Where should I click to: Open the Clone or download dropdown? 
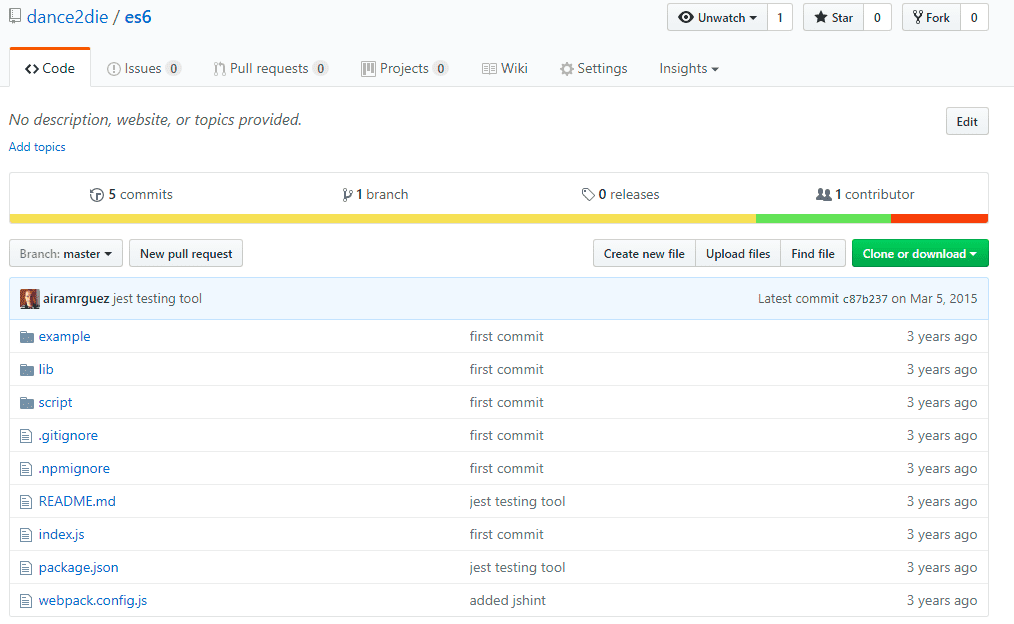(x=919, y=254)
